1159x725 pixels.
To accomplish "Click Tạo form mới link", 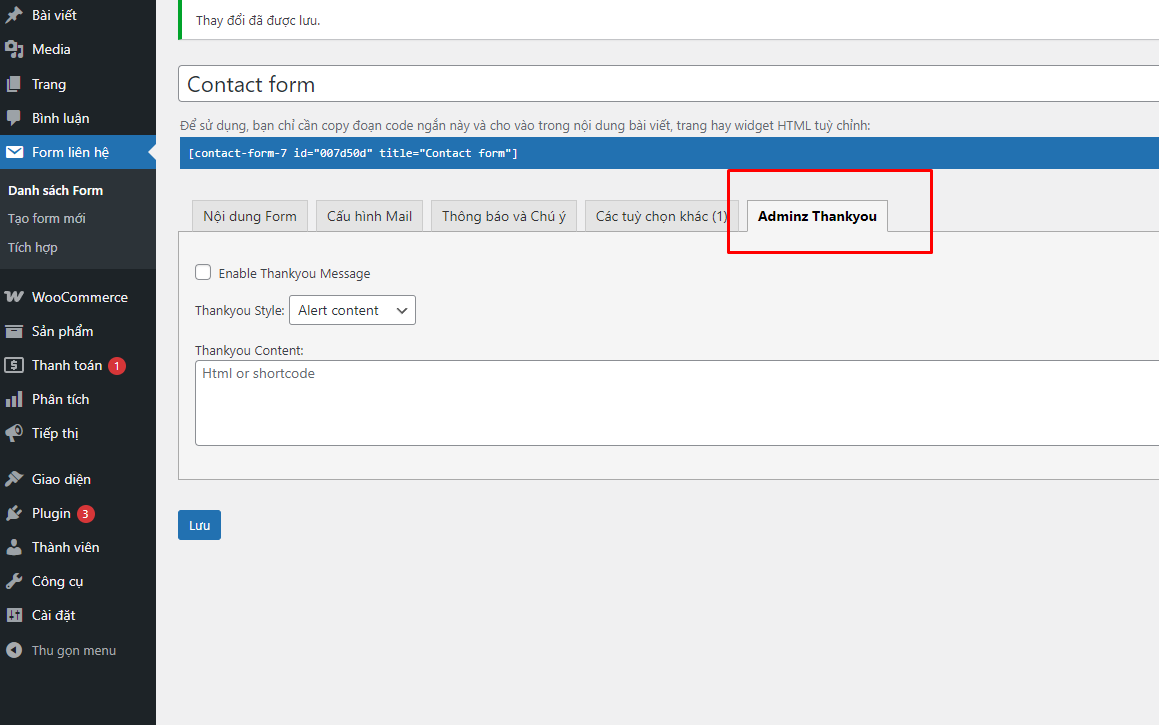I will coord(47,219).
